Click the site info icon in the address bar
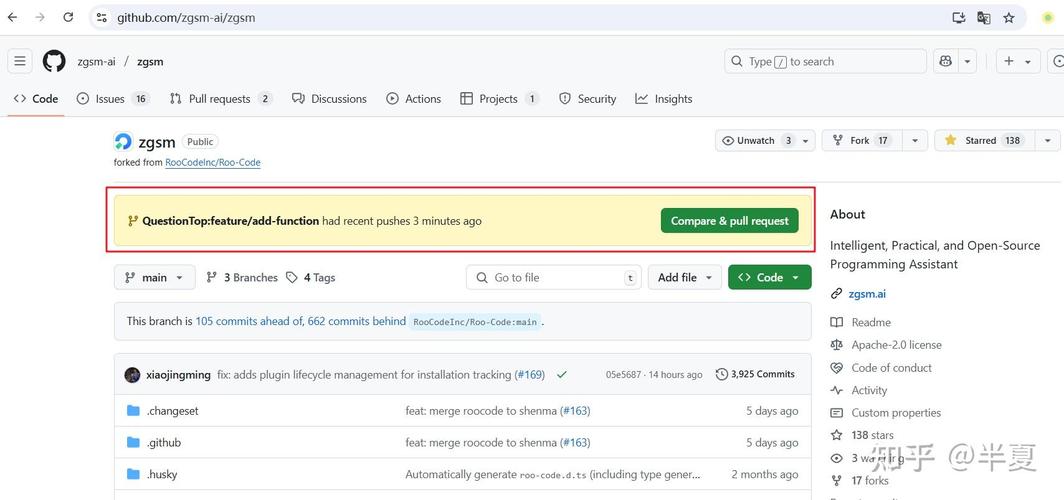This screenshot has width=1064, height=500. pyautogui.click(x=101, y=18)
